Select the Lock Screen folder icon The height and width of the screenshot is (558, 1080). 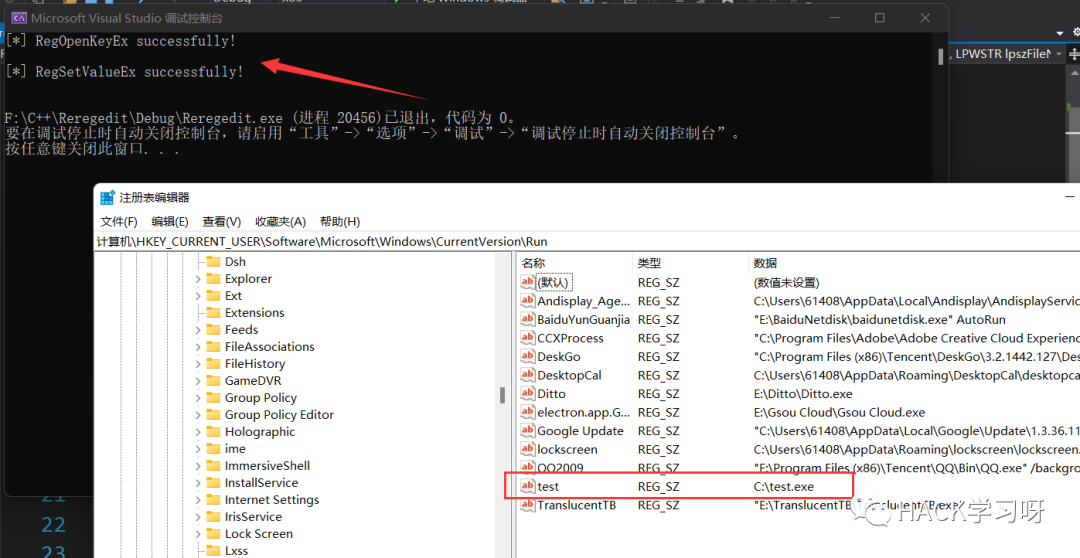coord(213,534)
